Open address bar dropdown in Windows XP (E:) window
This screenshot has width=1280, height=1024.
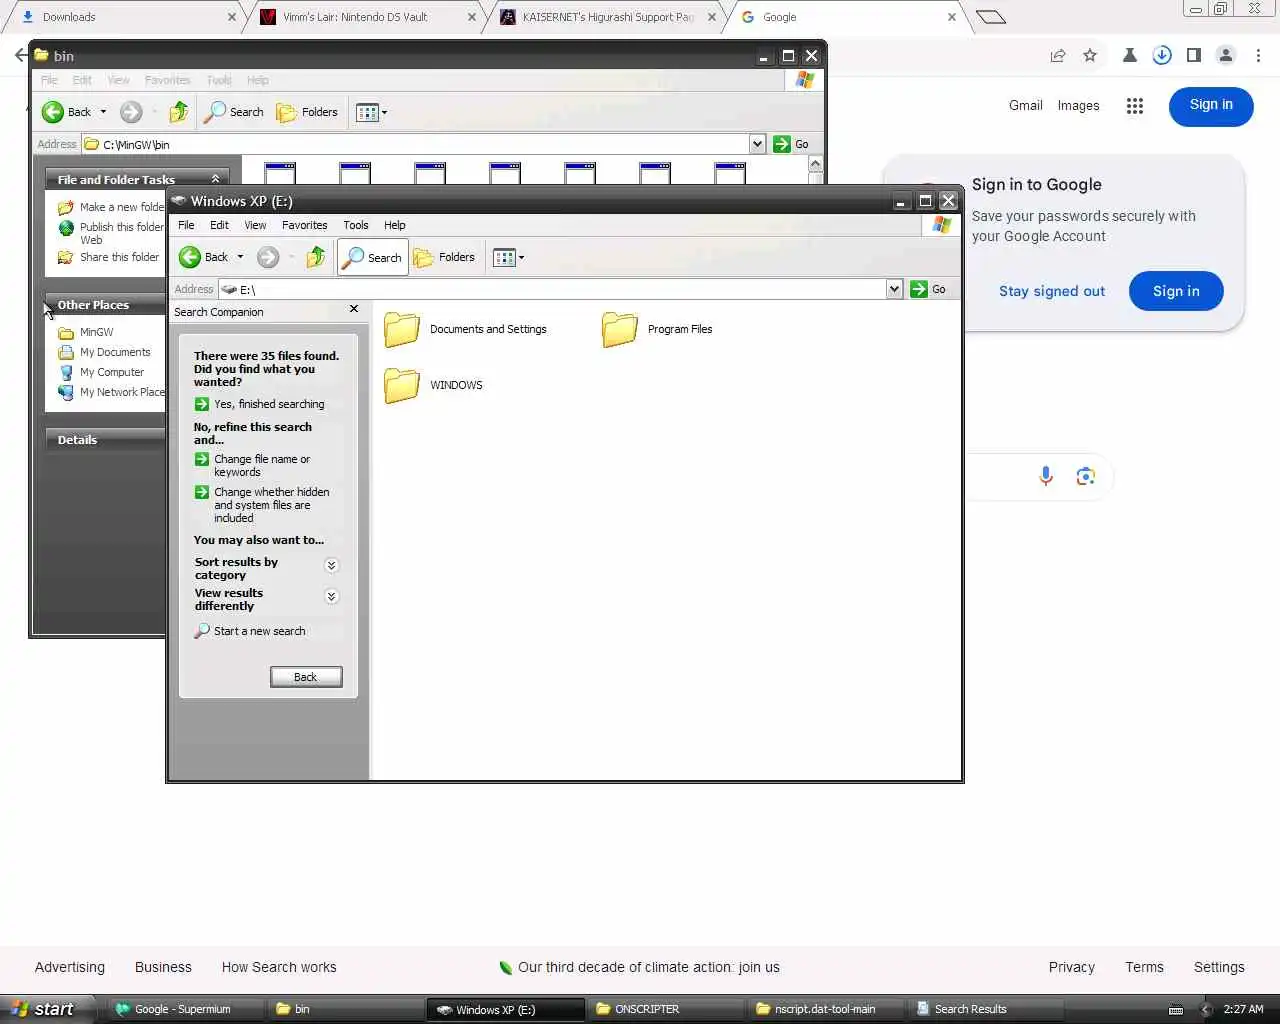coord(894,289)
